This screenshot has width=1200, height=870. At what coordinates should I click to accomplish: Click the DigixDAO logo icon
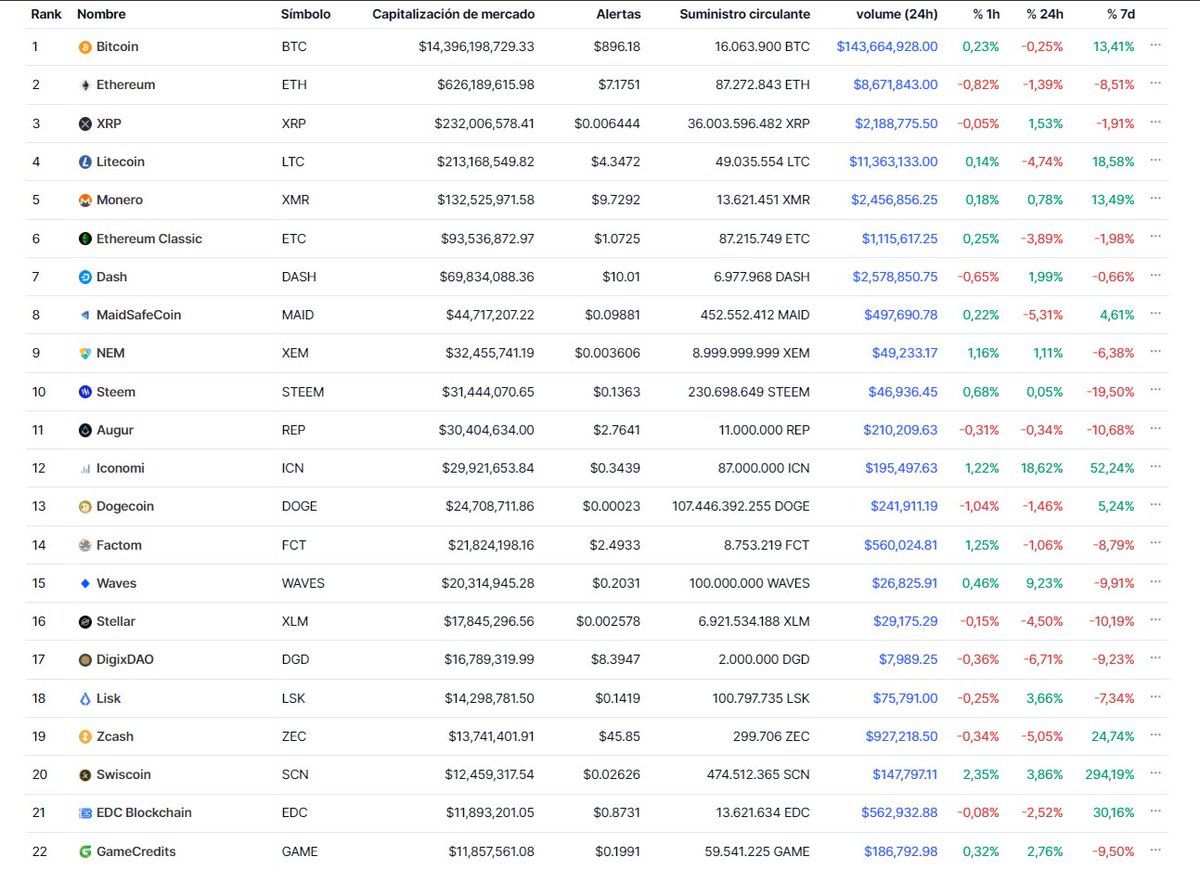[85, 659]
